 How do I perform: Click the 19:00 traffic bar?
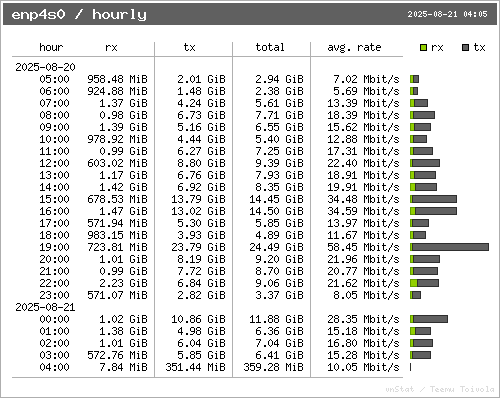pos(450,247)
